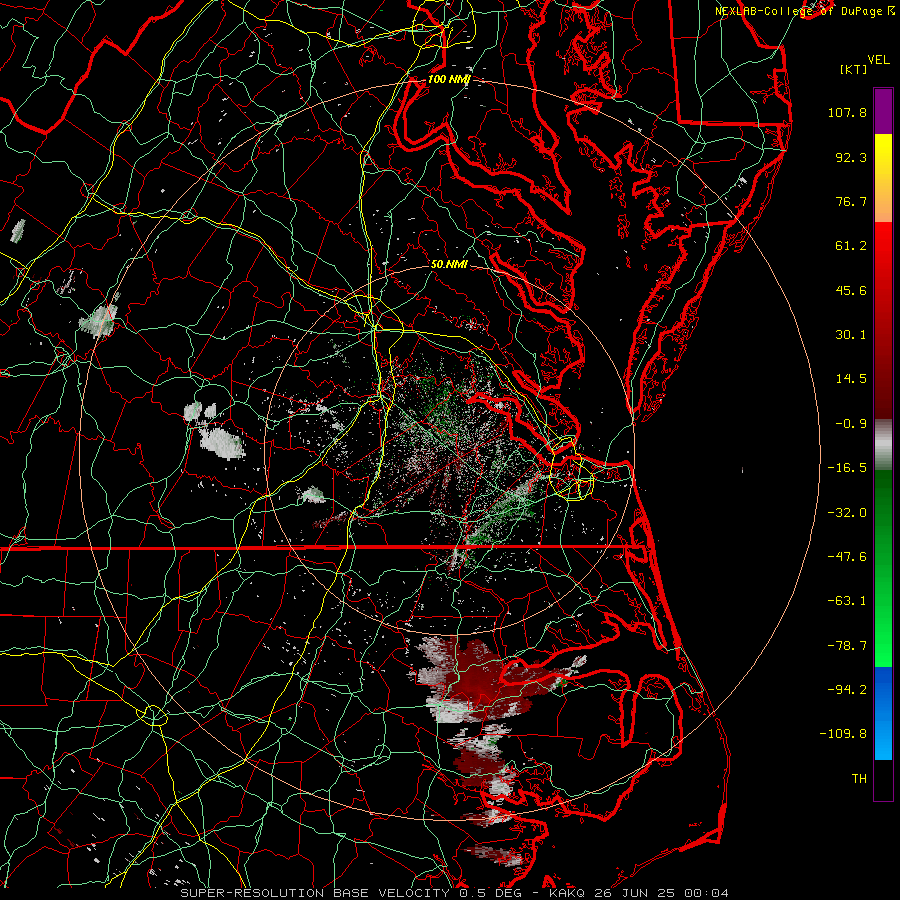
Task: Click the 100 NMI range ring label
Action: point(448,79)
